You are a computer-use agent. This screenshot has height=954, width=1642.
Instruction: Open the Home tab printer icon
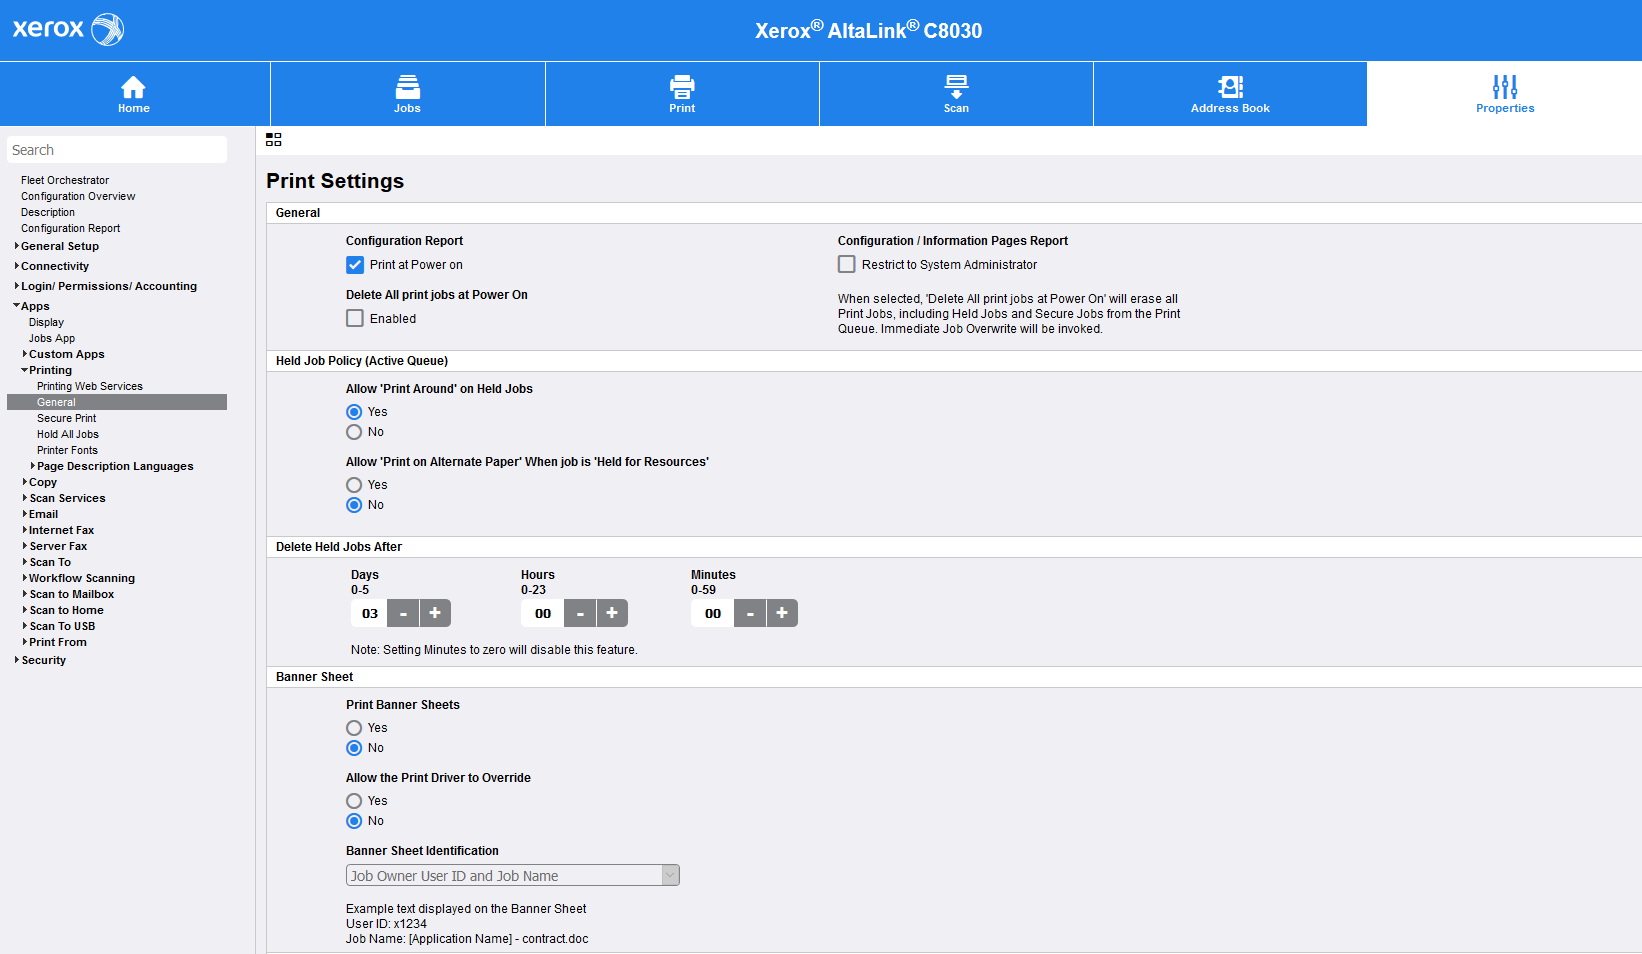coord(133,88)
